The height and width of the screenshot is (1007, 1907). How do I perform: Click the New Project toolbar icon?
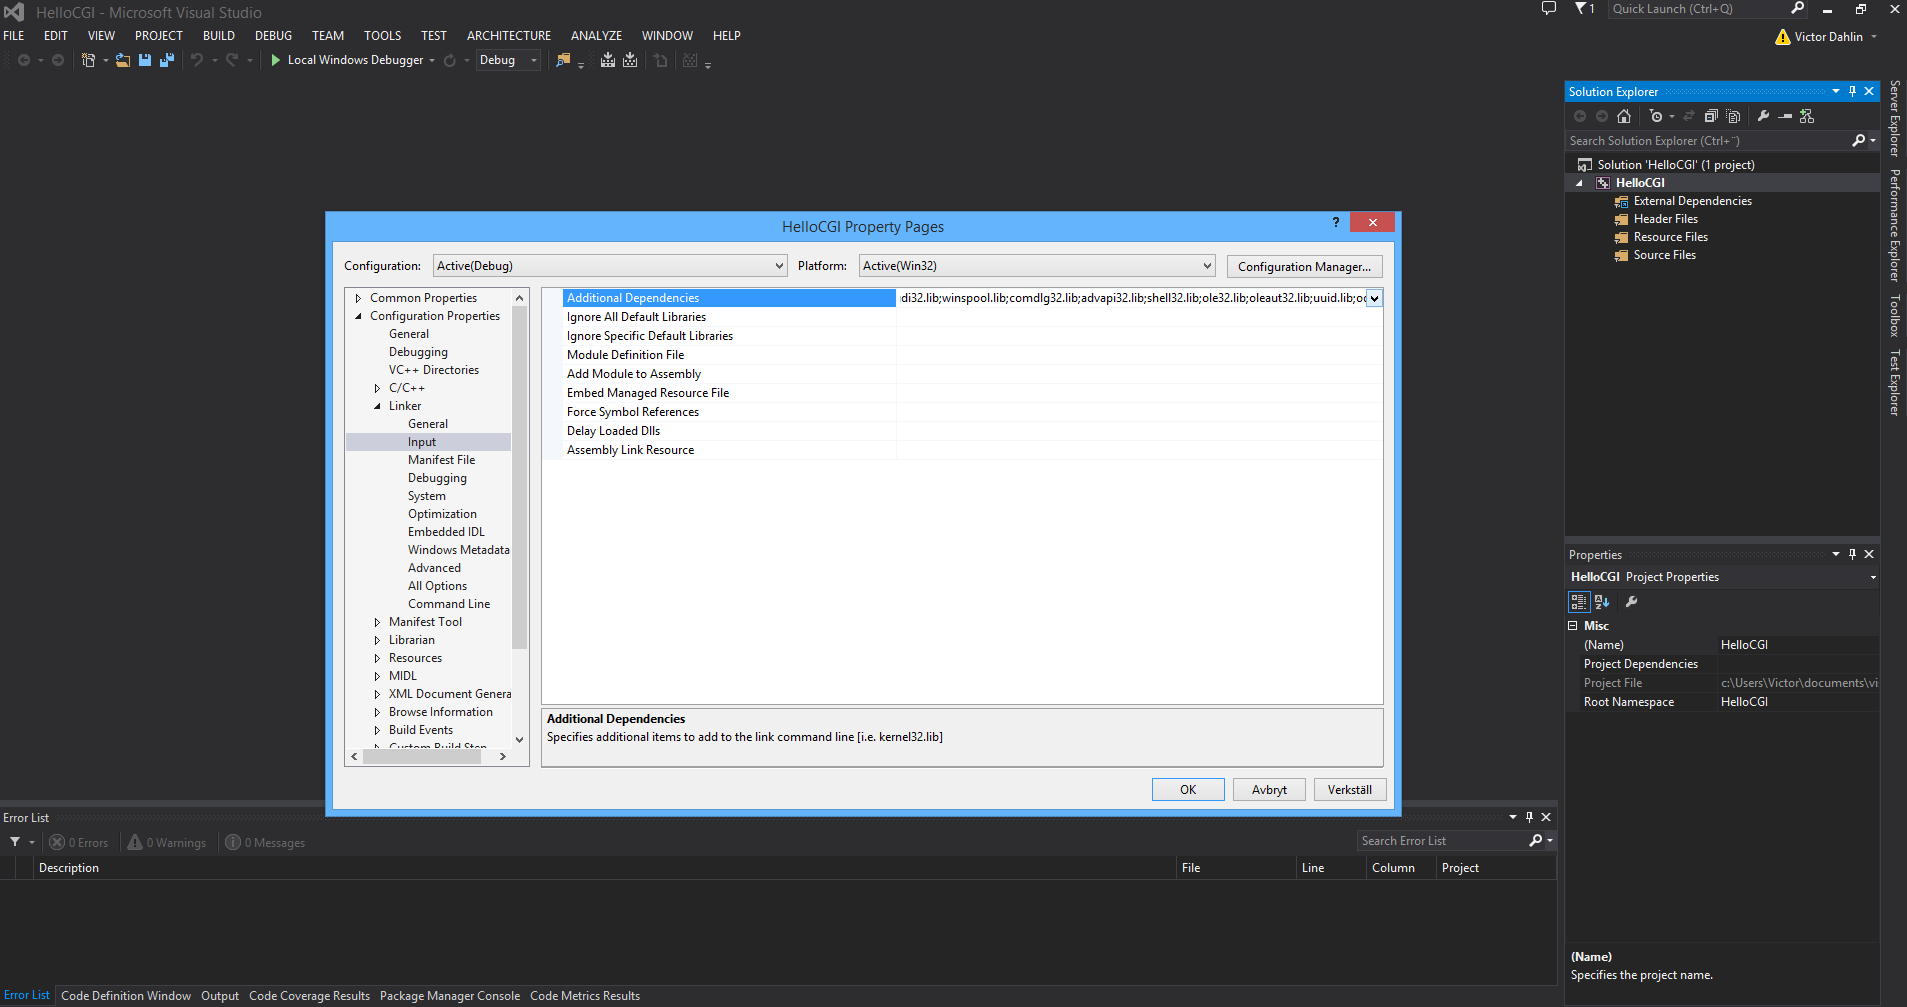pyautogui.click(x=88, y=60)
